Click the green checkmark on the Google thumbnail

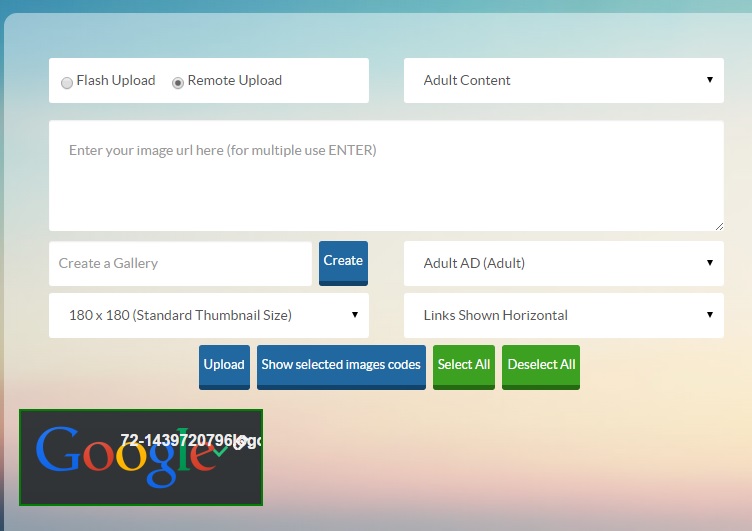(x=221, y=452)
